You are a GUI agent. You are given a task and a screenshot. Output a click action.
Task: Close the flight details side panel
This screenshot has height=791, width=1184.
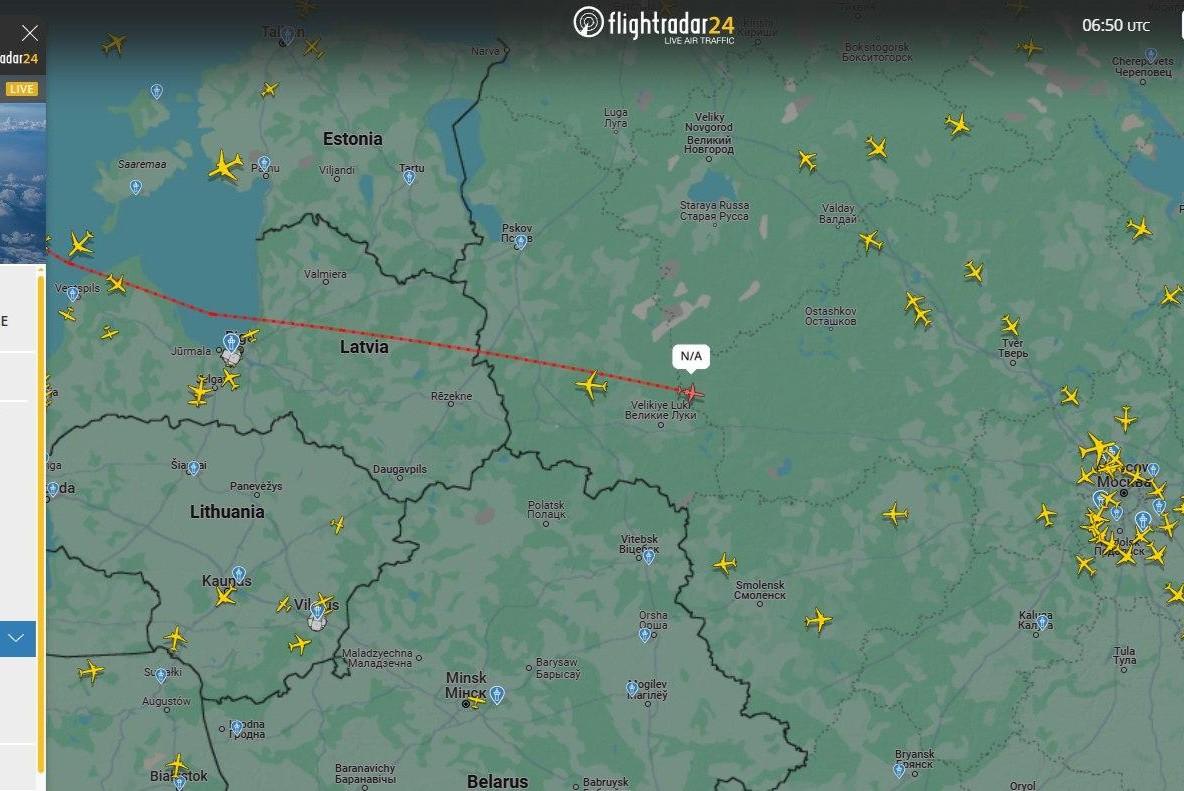[x=29, y=33]
